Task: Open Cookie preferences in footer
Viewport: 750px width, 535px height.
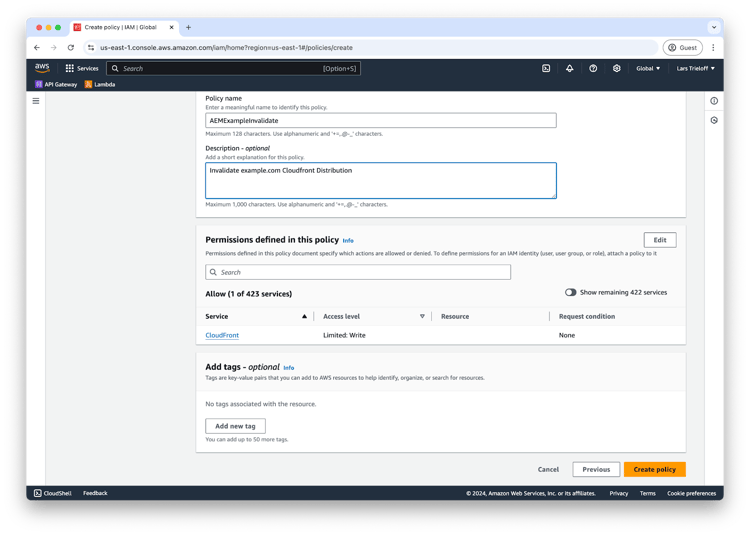Action: click(692, 493)
